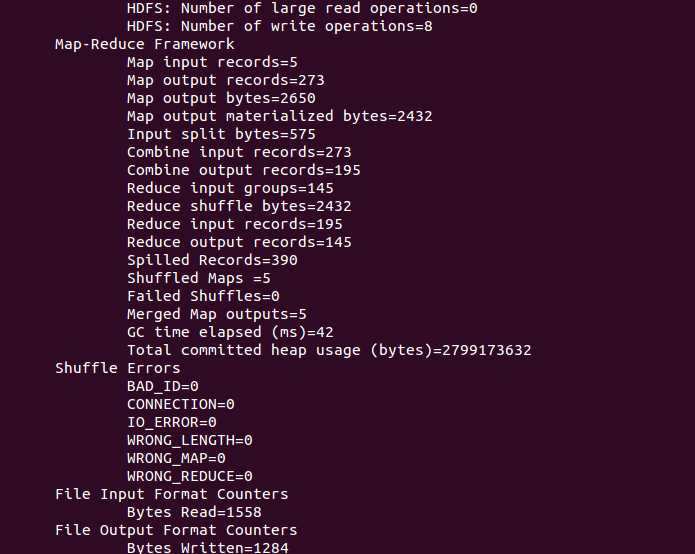Click the 'Input split bytes=575' line

click(221, 134)
